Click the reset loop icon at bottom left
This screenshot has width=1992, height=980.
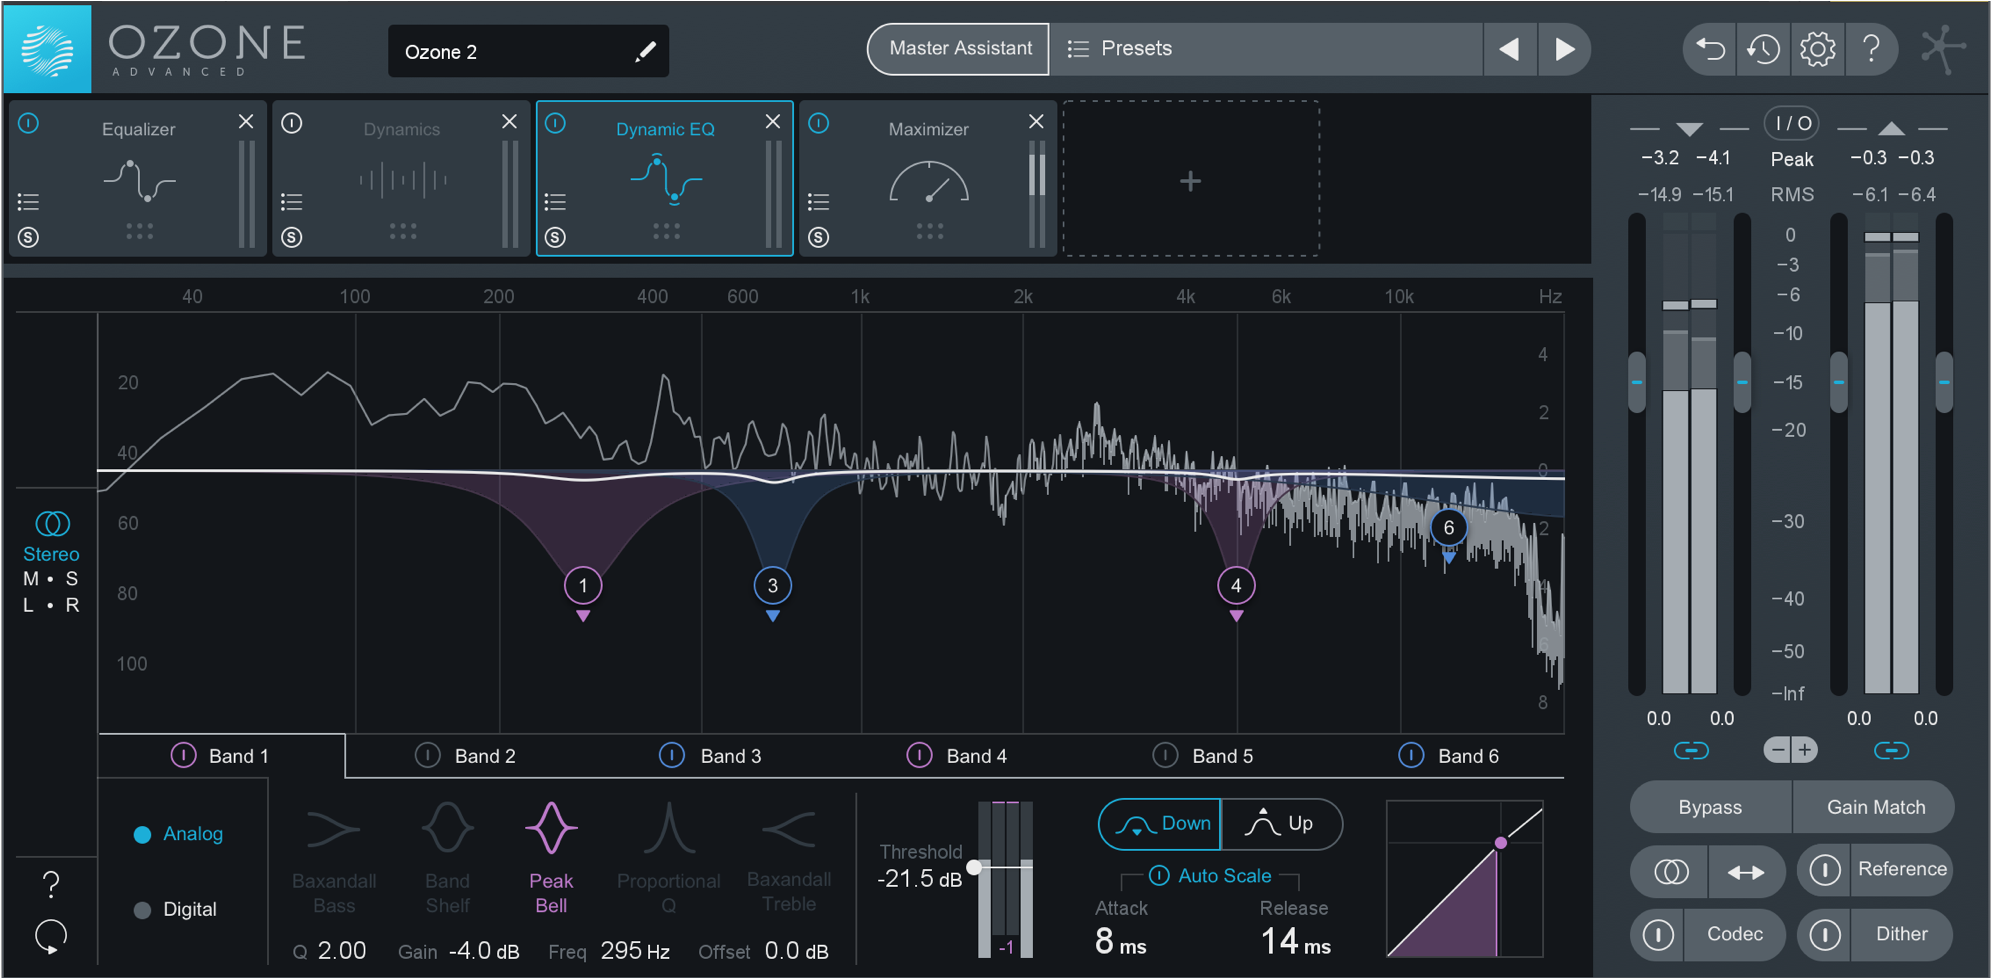[x=51, y=937]
